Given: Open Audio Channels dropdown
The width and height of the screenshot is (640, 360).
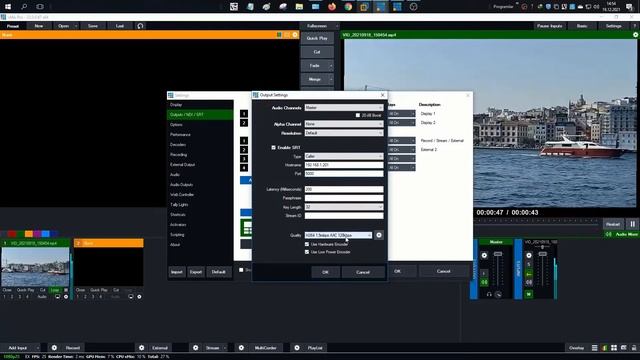Looking at the screenshot, I should coord(344,107).
